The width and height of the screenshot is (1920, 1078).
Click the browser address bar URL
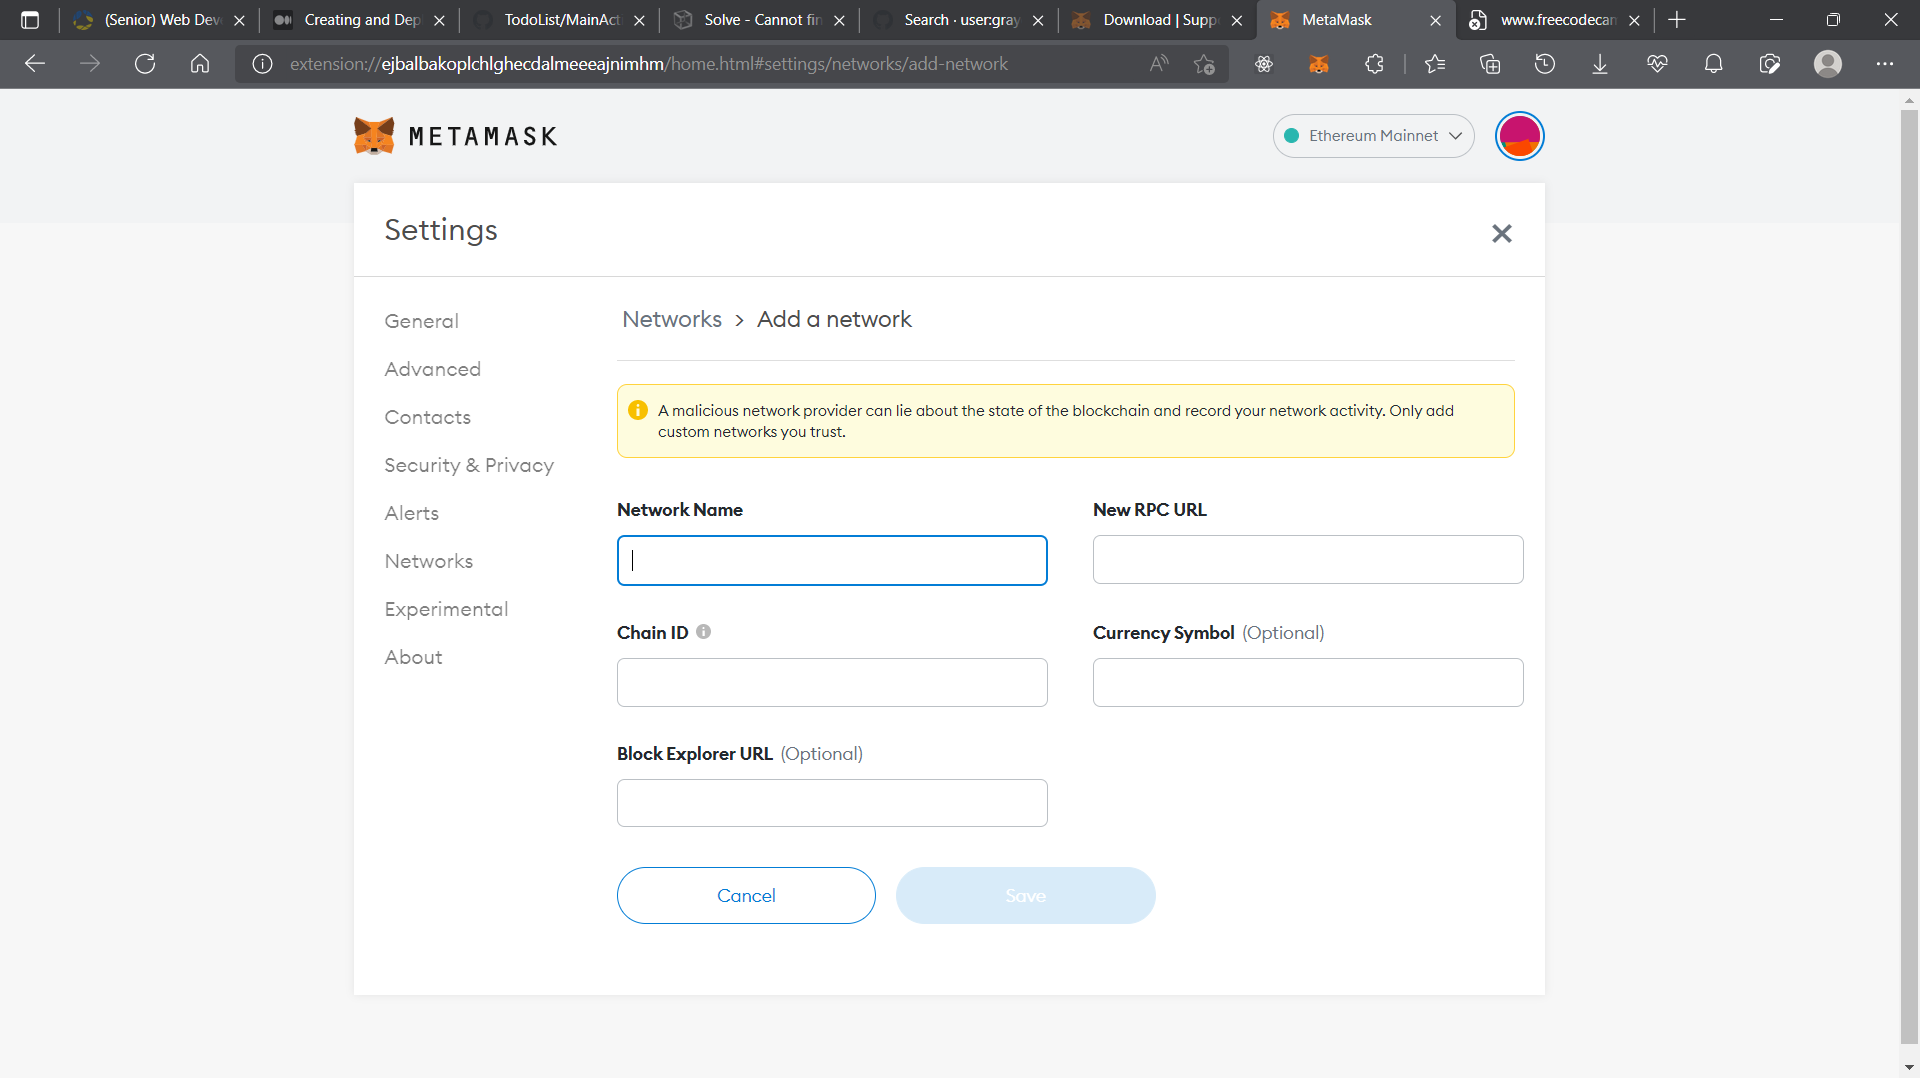(648, 64)
